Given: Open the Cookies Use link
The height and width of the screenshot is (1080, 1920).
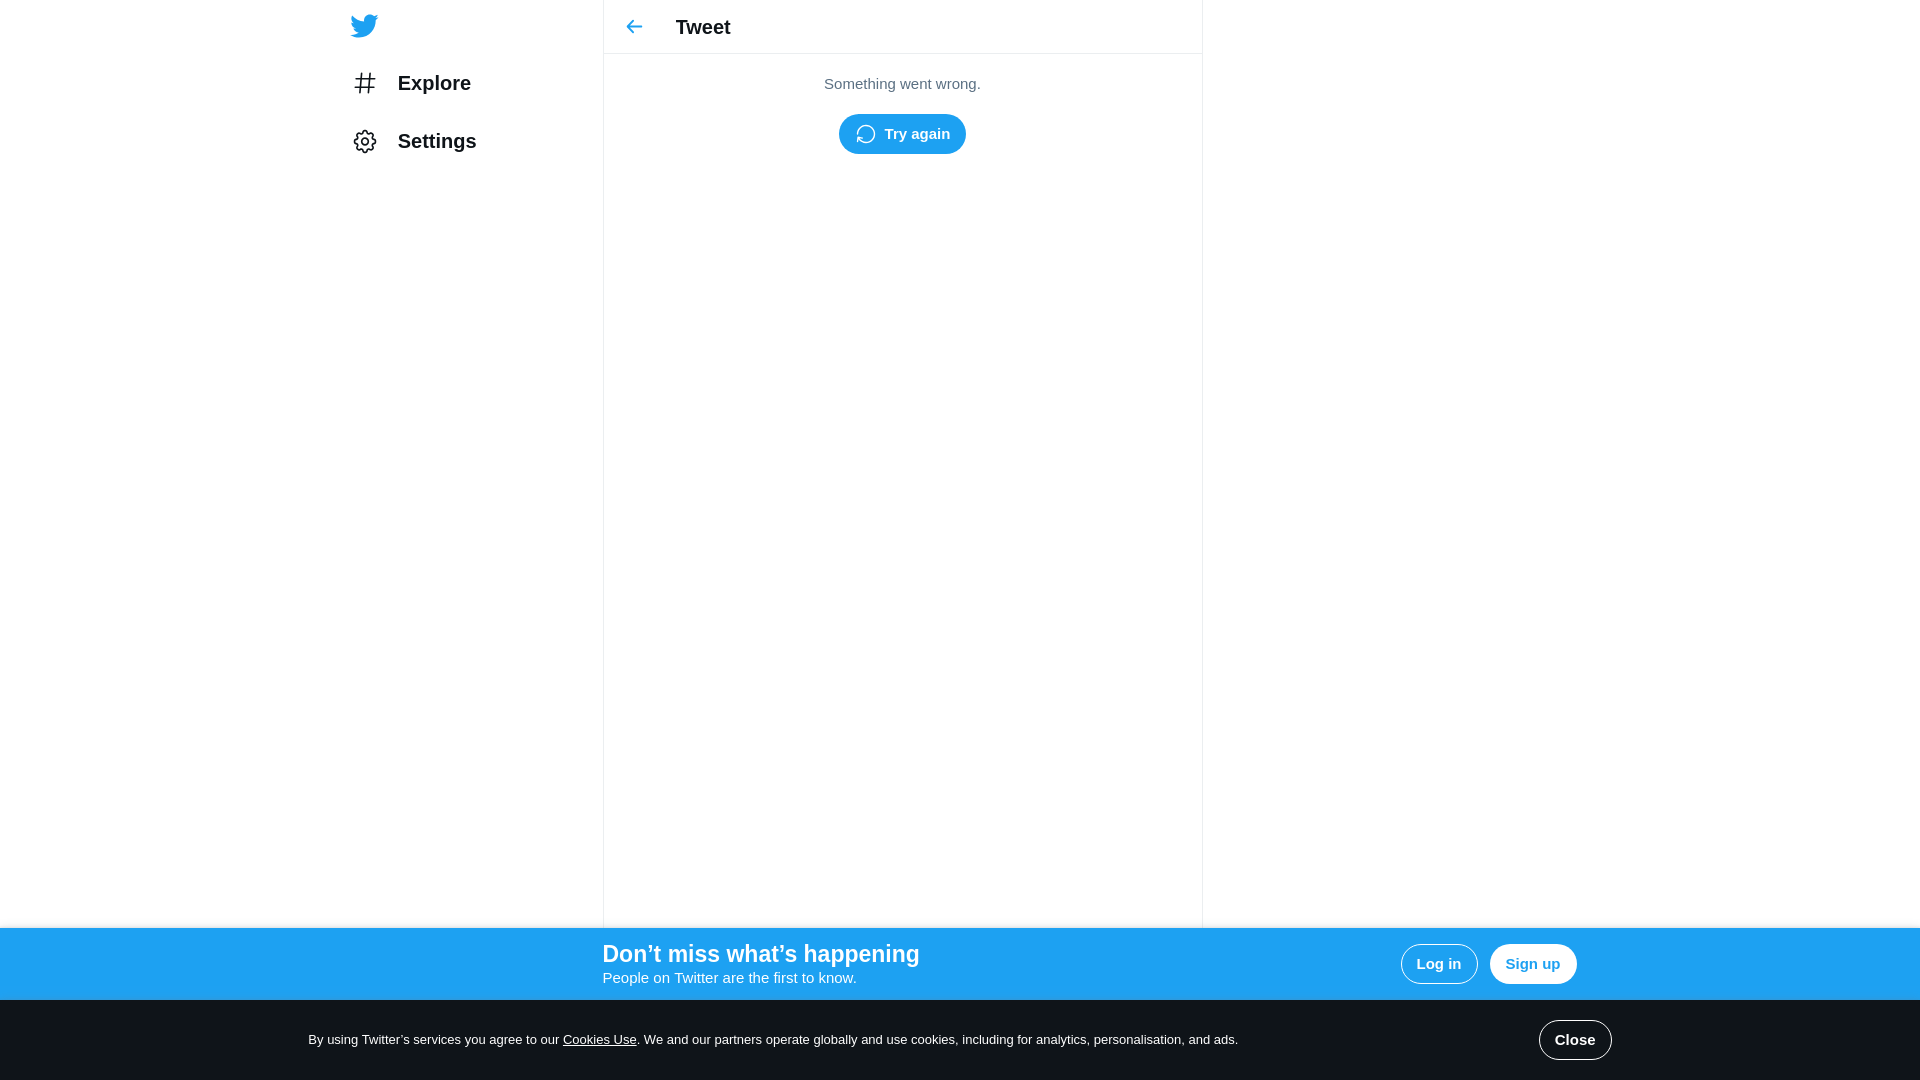Looking at the screenshot, I should [599, 1040].
